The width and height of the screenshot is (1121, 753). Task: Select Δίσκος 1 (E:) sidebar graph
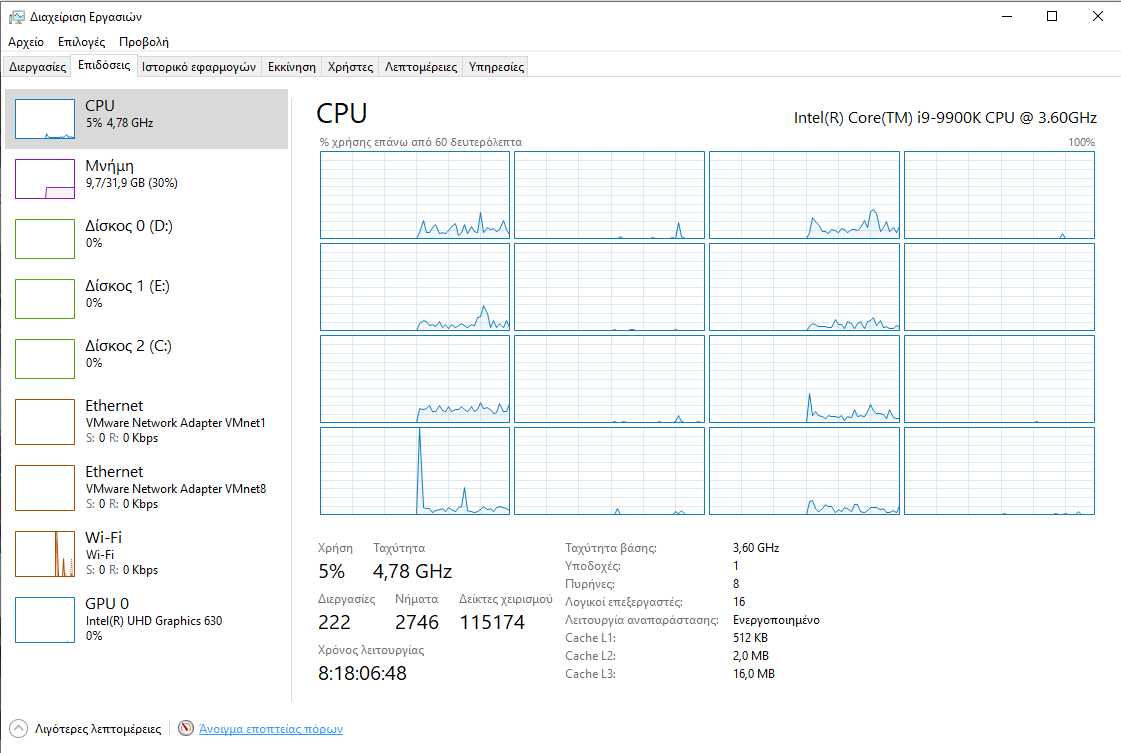point(45,299)
